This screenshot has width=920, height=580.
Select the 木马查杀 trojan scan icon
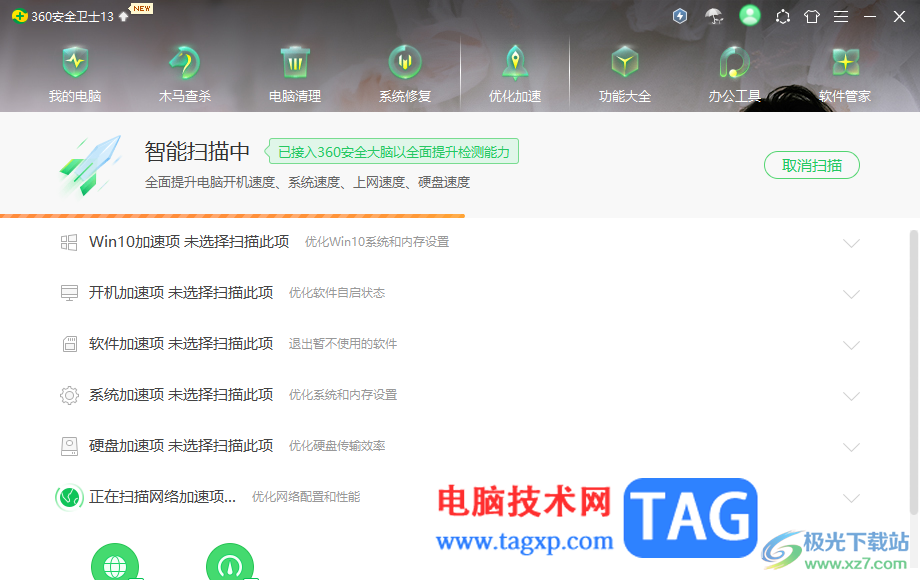click(x=183, y=72)
